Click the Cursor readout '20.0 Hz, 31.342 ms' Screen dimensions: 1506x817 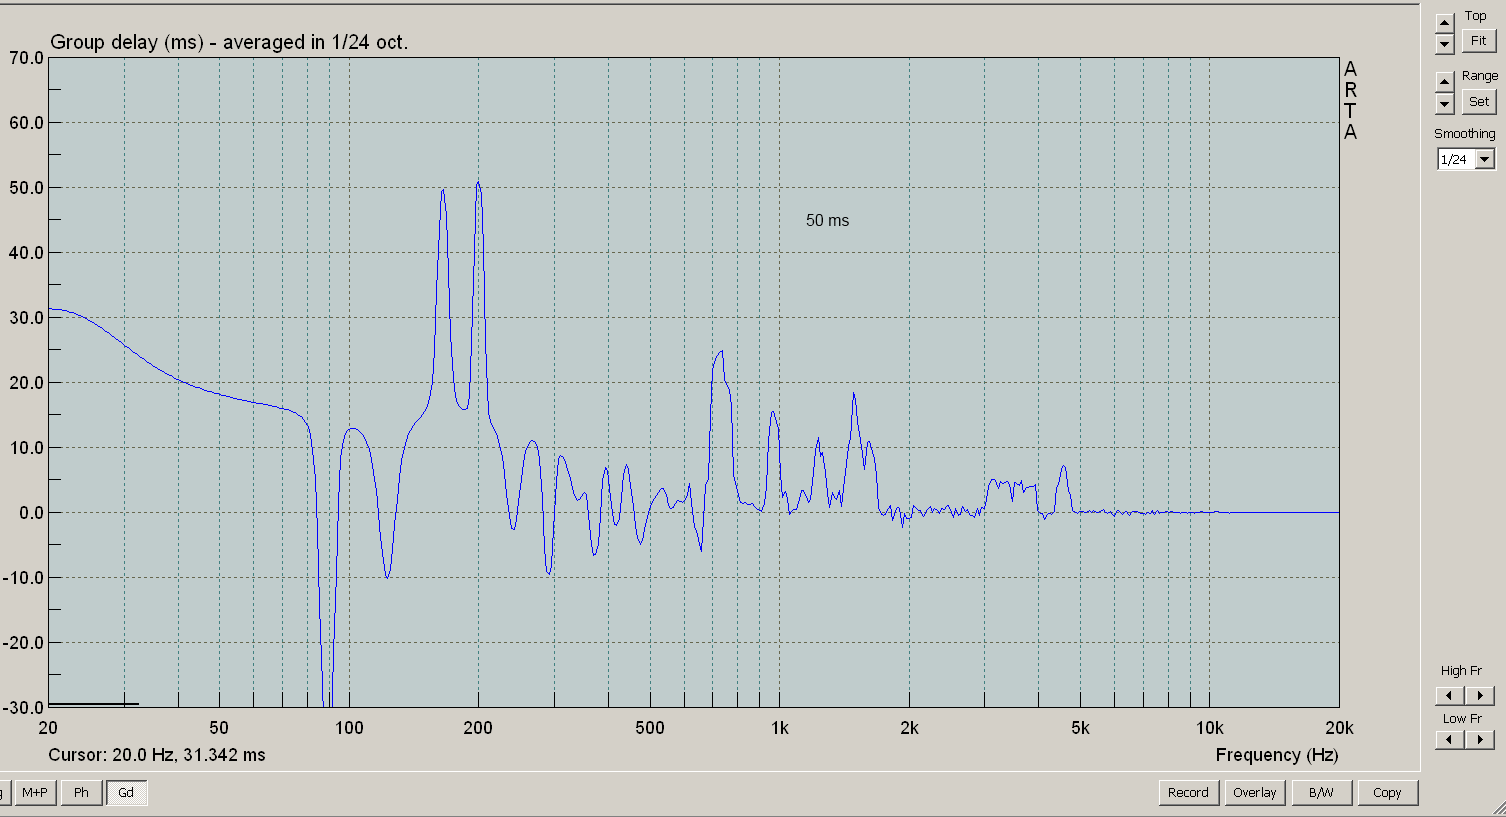pos(189,755)
